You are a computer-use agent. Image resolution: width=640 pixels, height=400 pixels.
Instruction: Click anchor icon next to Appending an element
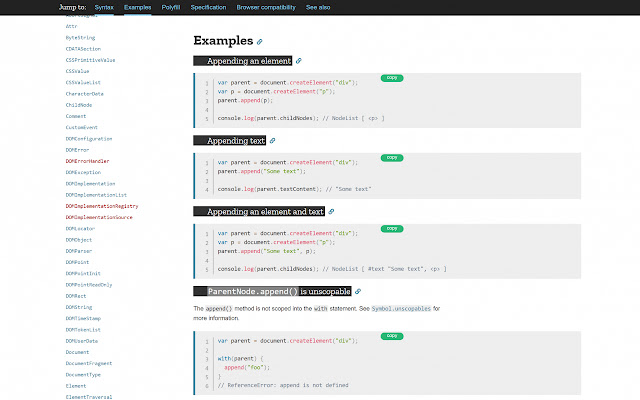(x=298, y=61)
